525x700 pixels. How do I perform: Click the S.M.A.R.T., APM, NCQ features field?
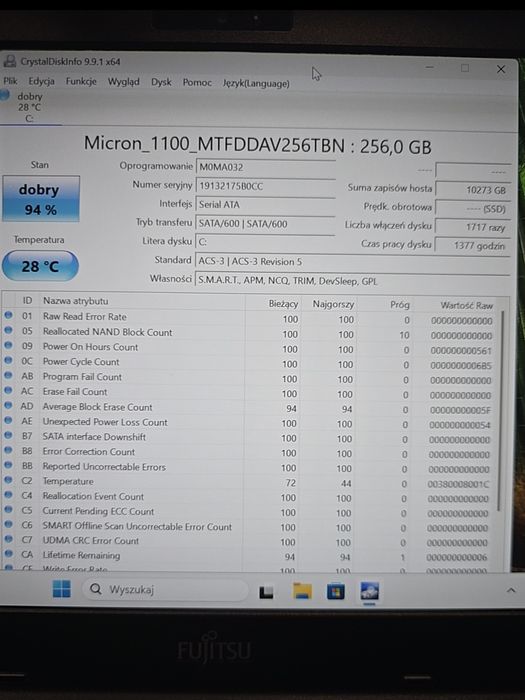[352, 281]
